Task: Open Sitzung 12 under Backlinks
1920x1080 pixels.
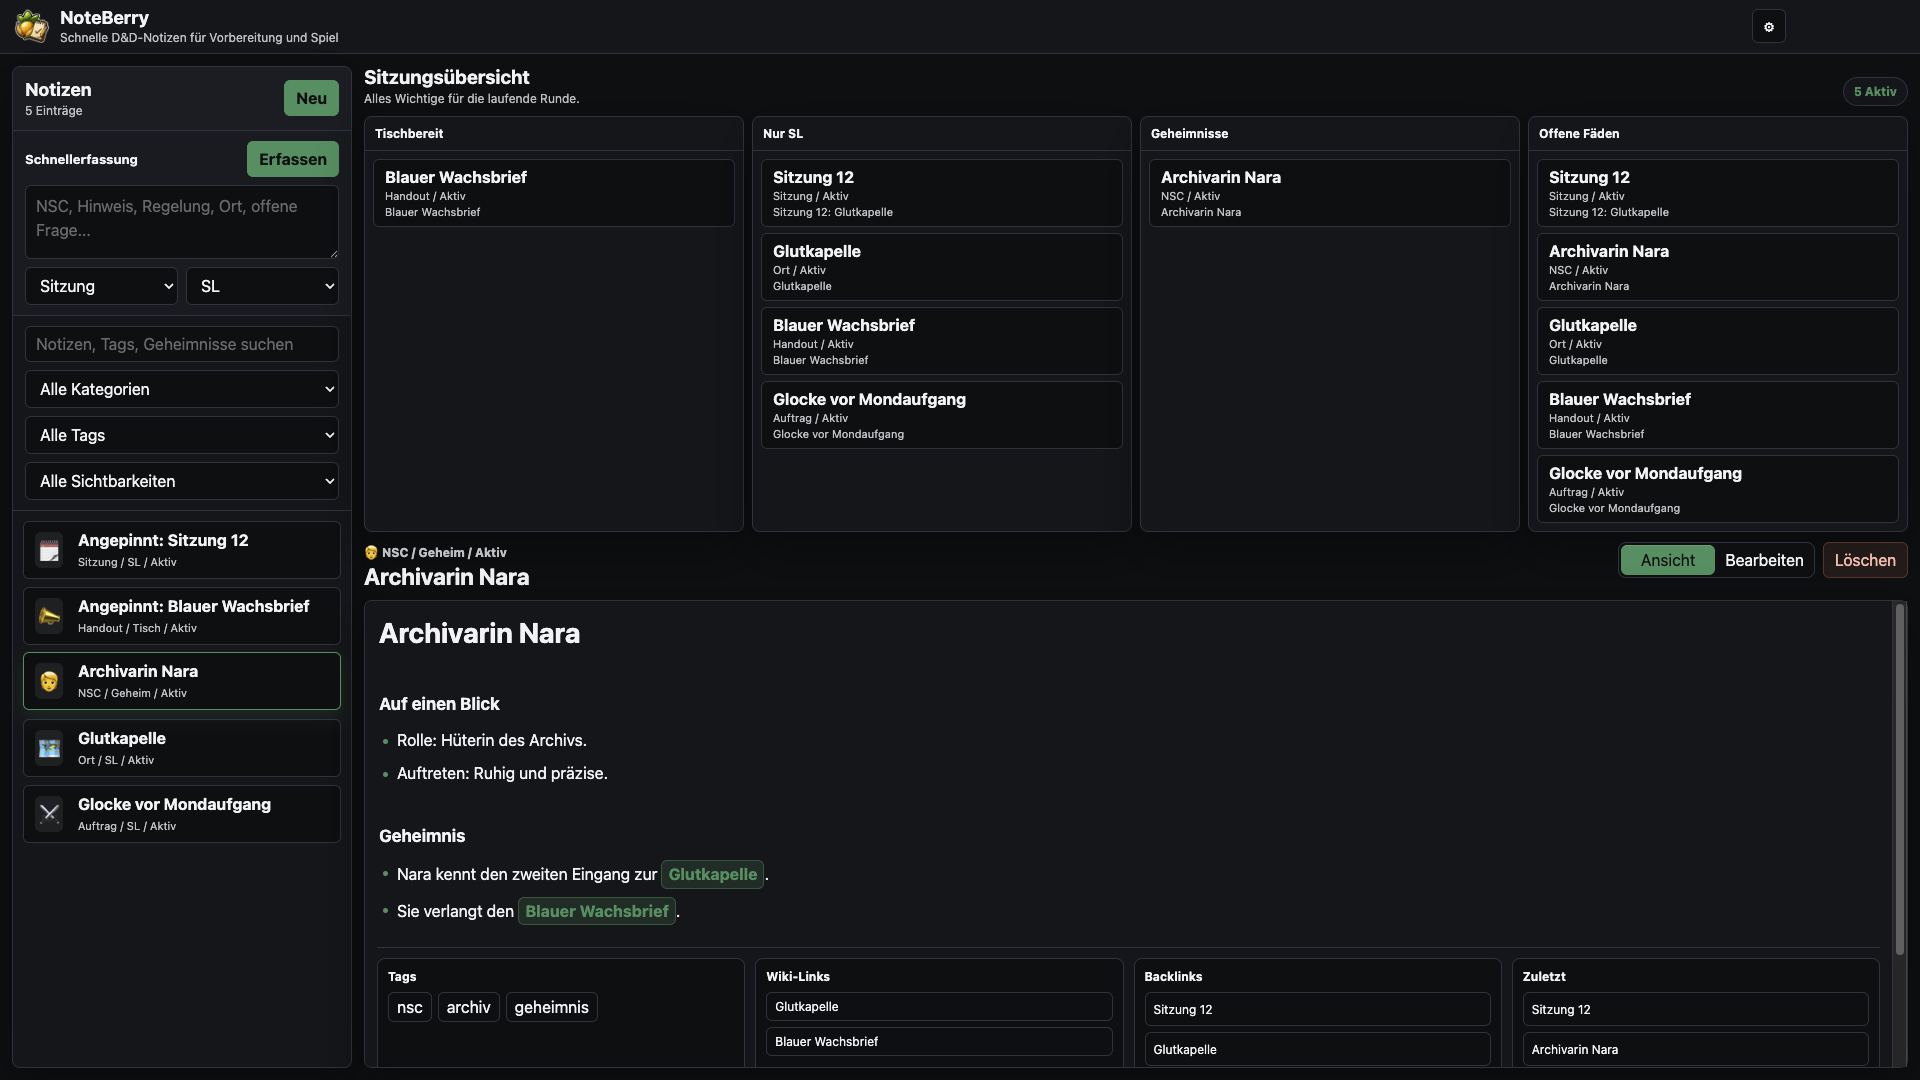Action: 1317,1010
